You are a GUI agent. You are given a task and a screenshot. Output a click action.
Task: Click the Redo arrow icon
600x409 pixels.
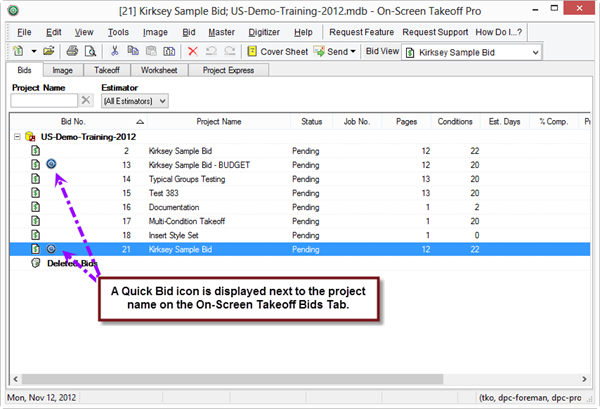[230, 51]
